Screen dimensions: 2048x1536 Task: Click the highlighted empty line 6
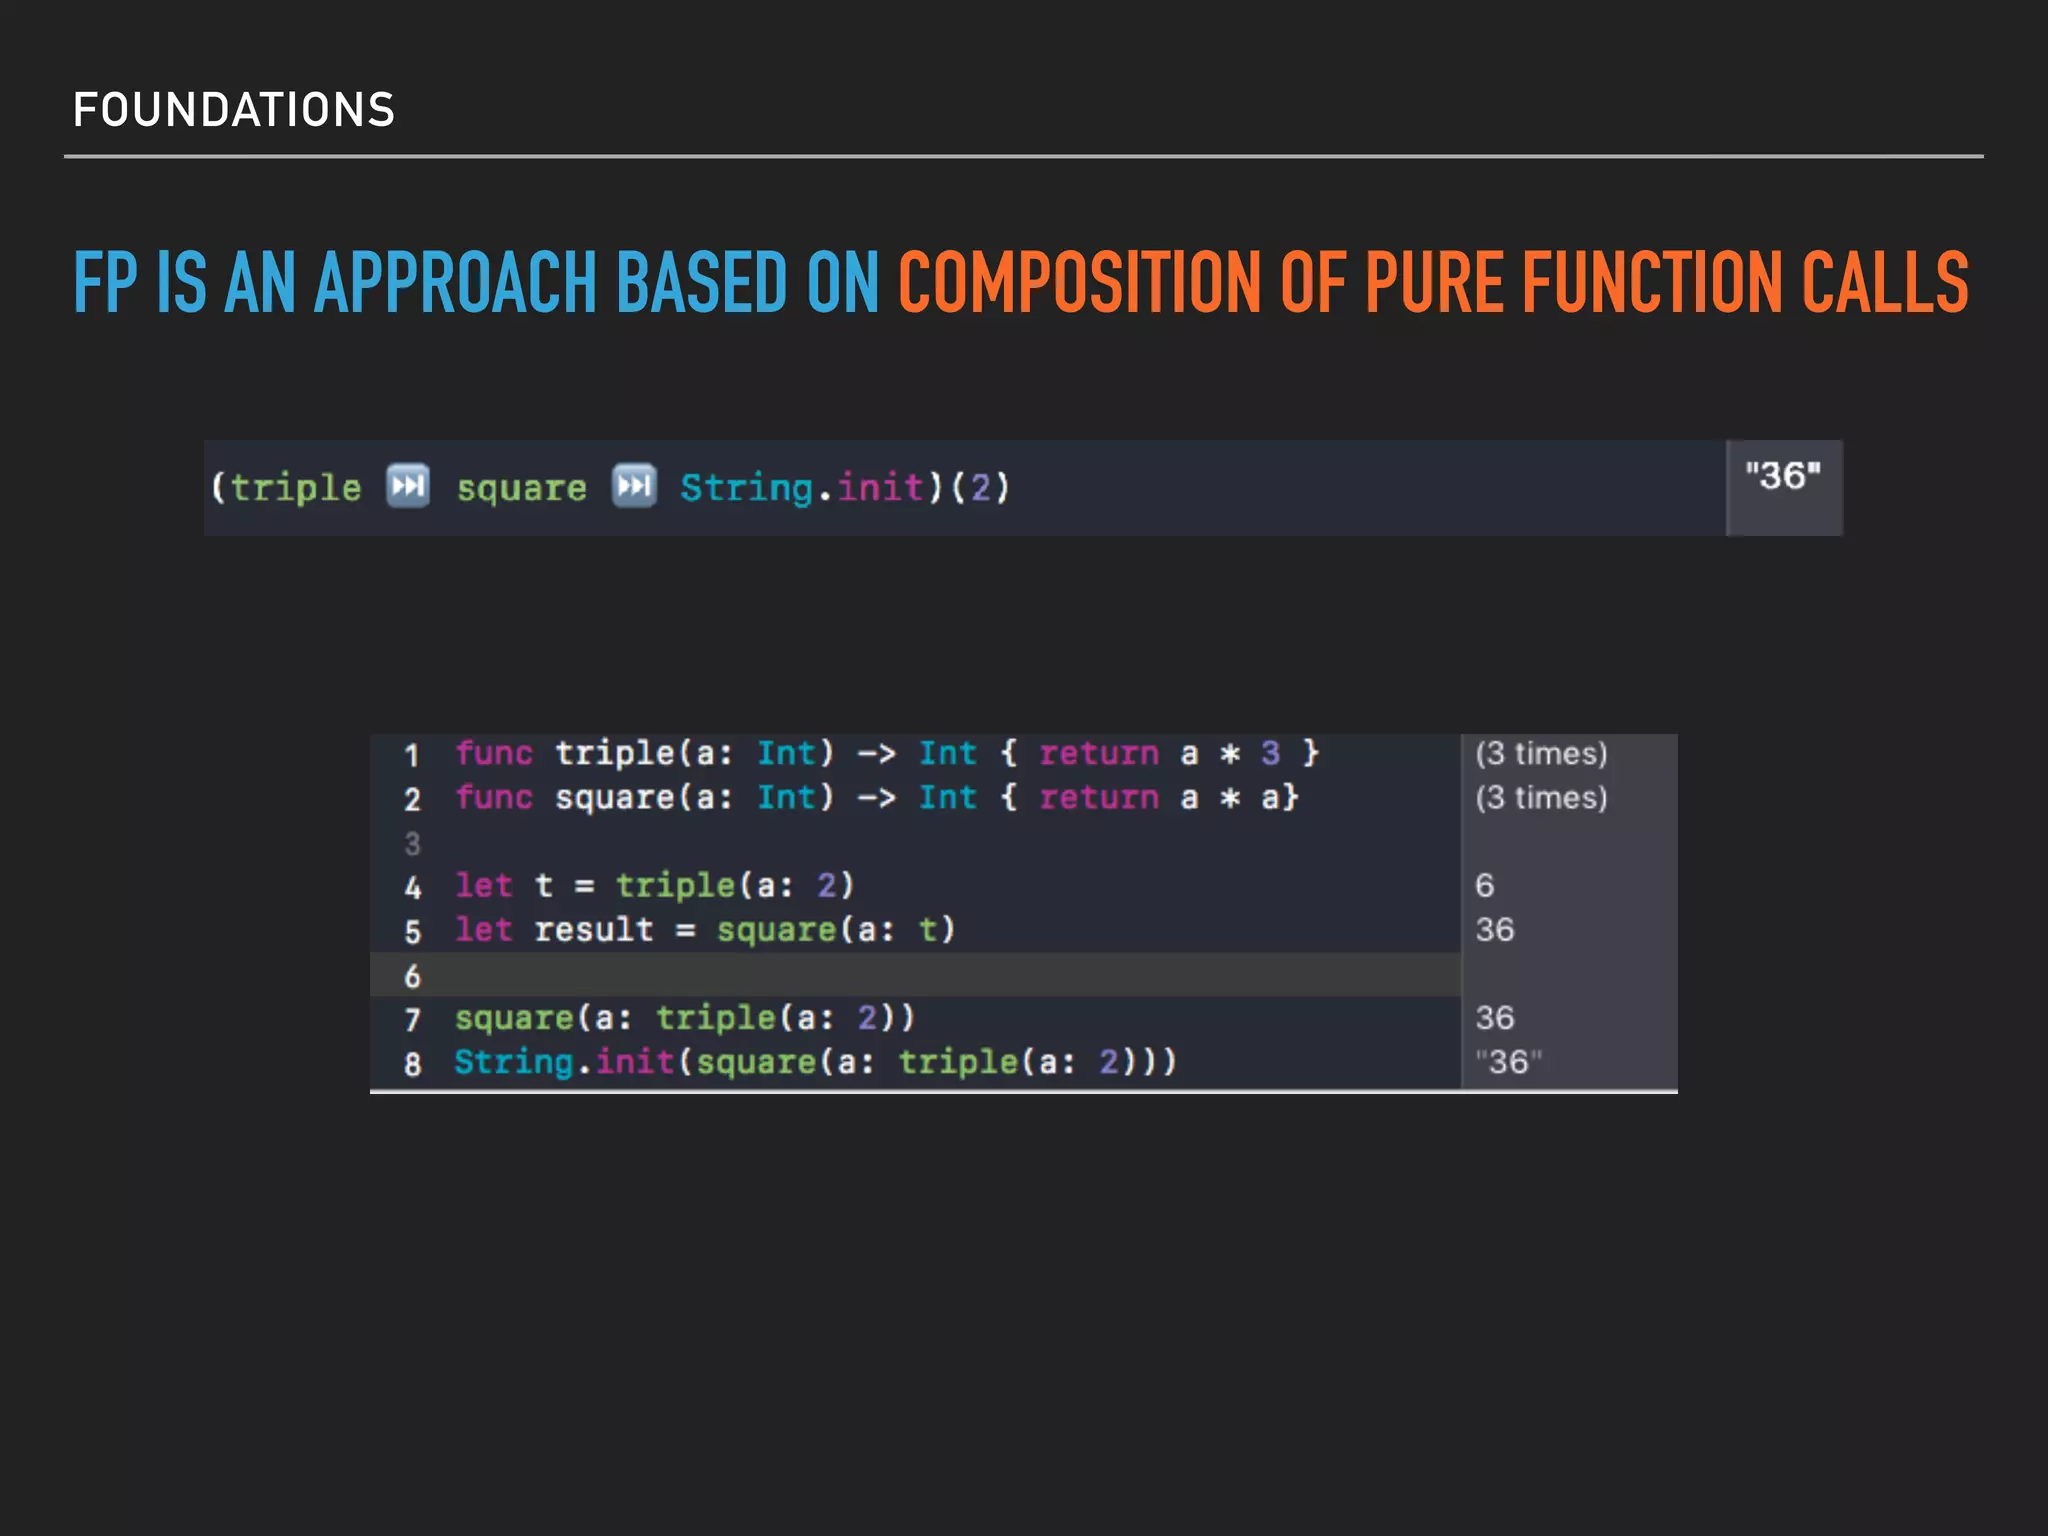tap(914, 975)
